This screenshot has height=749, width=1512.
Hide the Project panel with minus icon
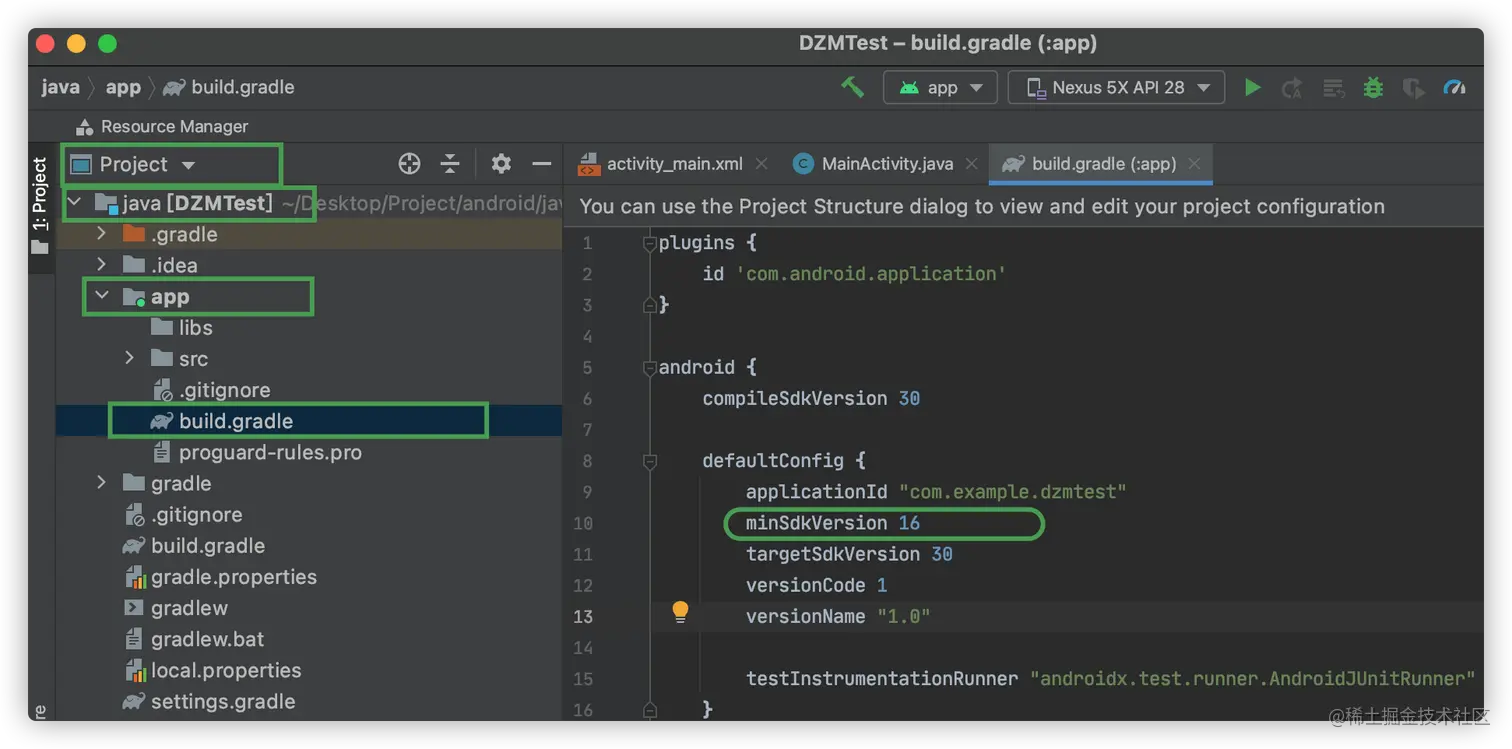[x=542, y=164]
